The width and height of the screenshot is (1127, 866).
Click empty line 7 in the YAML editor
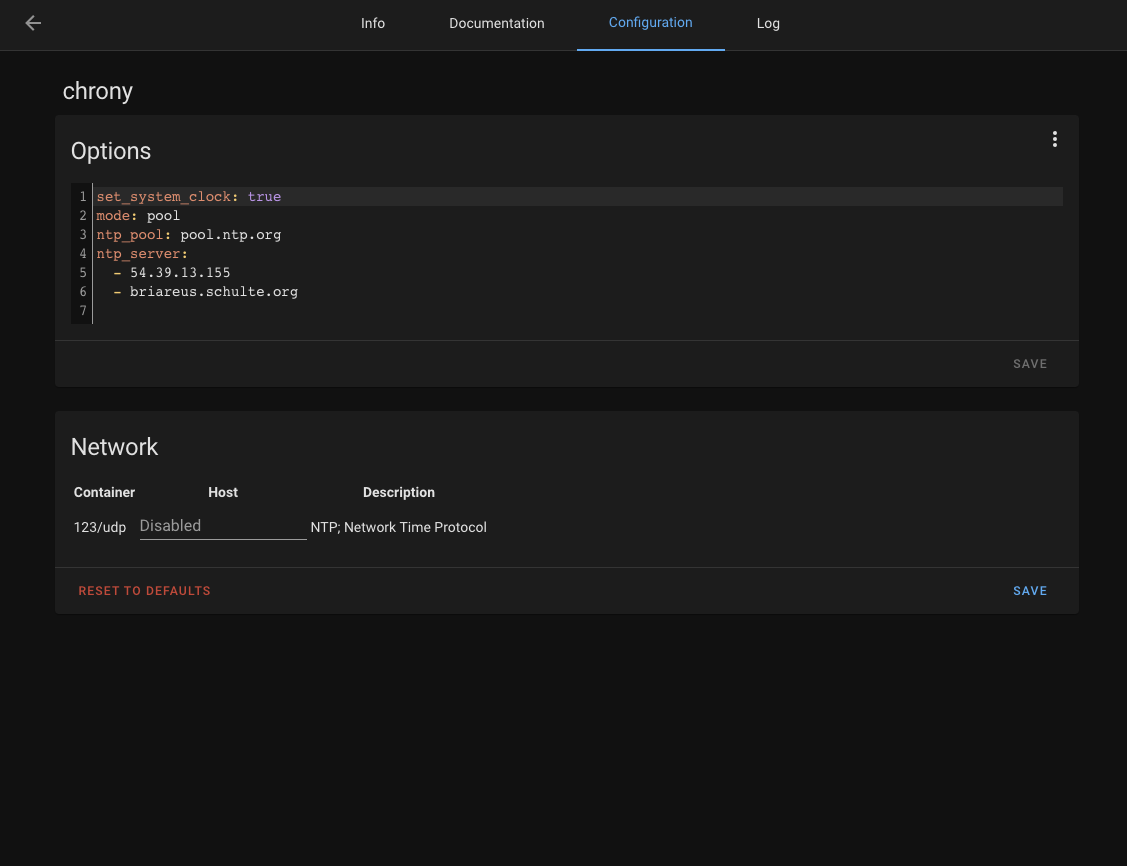coord(579,310)
